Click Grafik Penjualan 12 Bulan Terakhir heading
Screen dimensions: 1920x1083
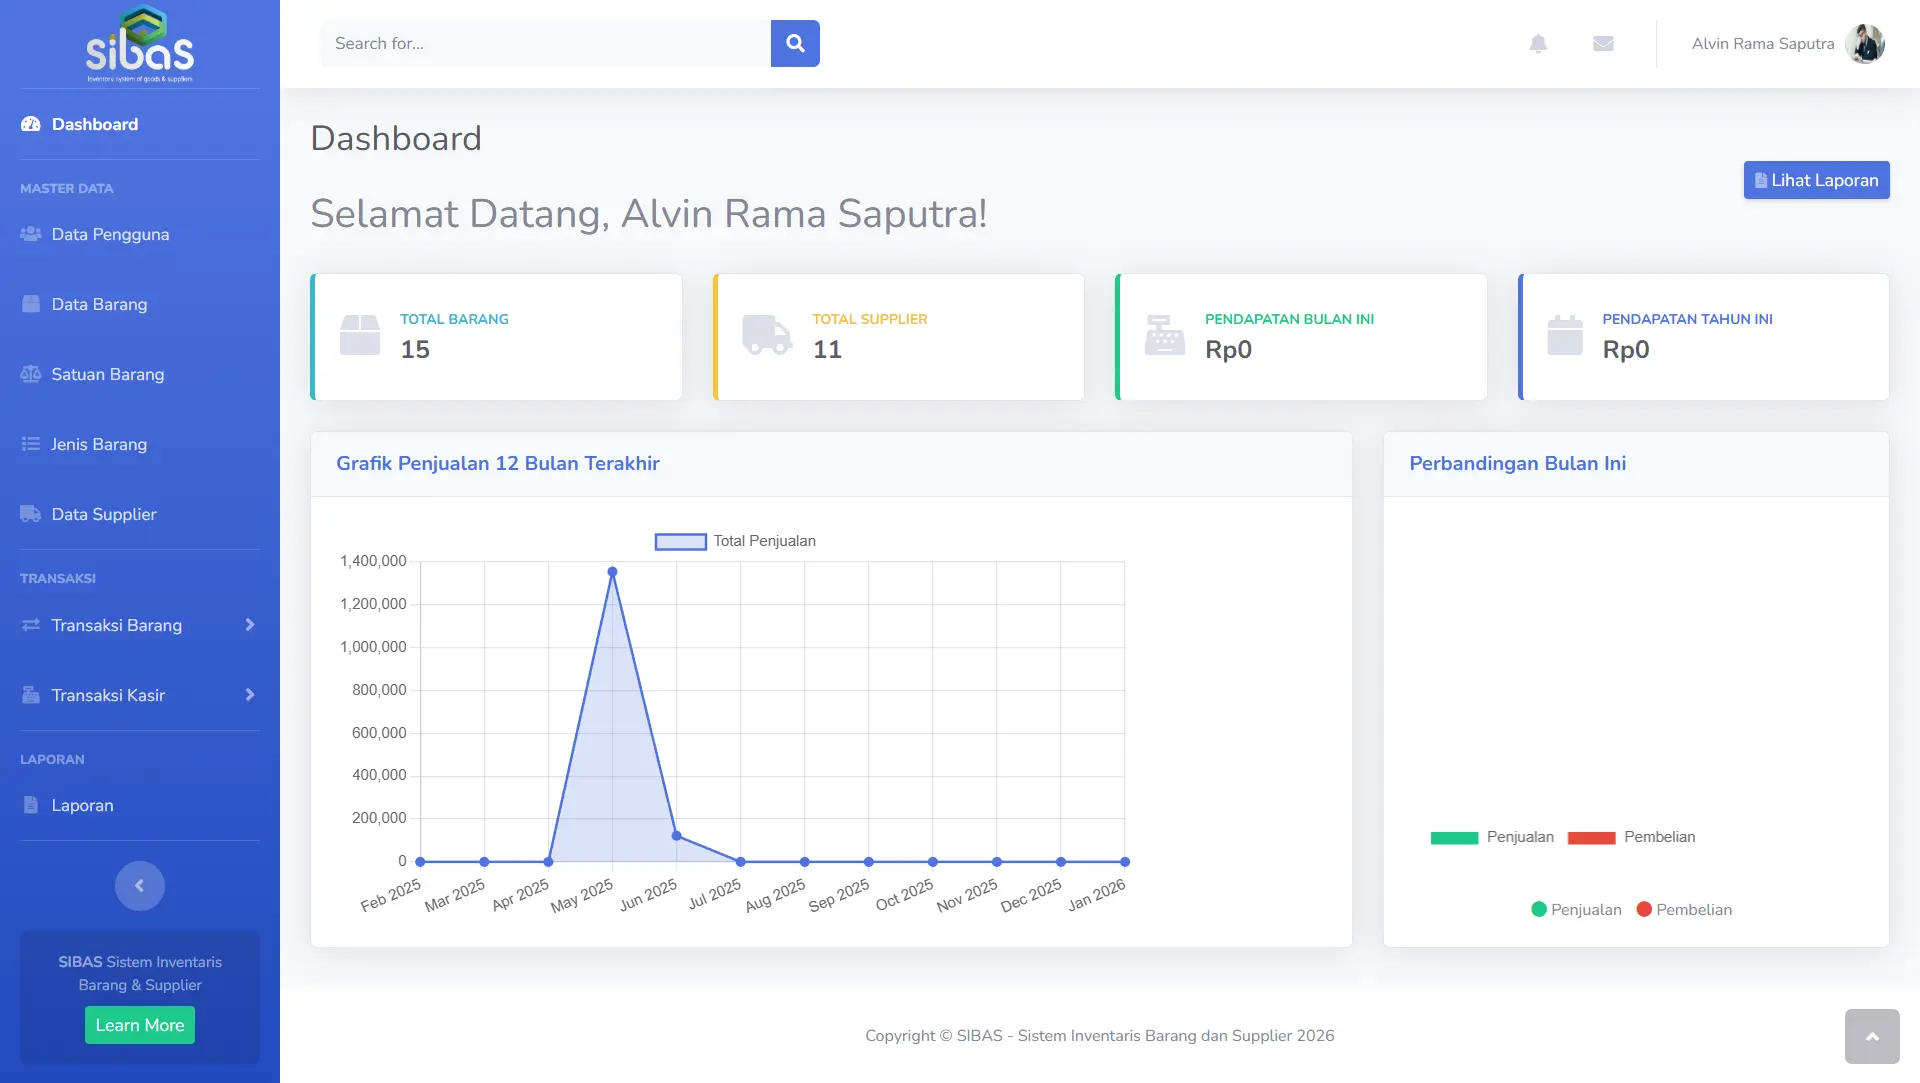(498, 463)
